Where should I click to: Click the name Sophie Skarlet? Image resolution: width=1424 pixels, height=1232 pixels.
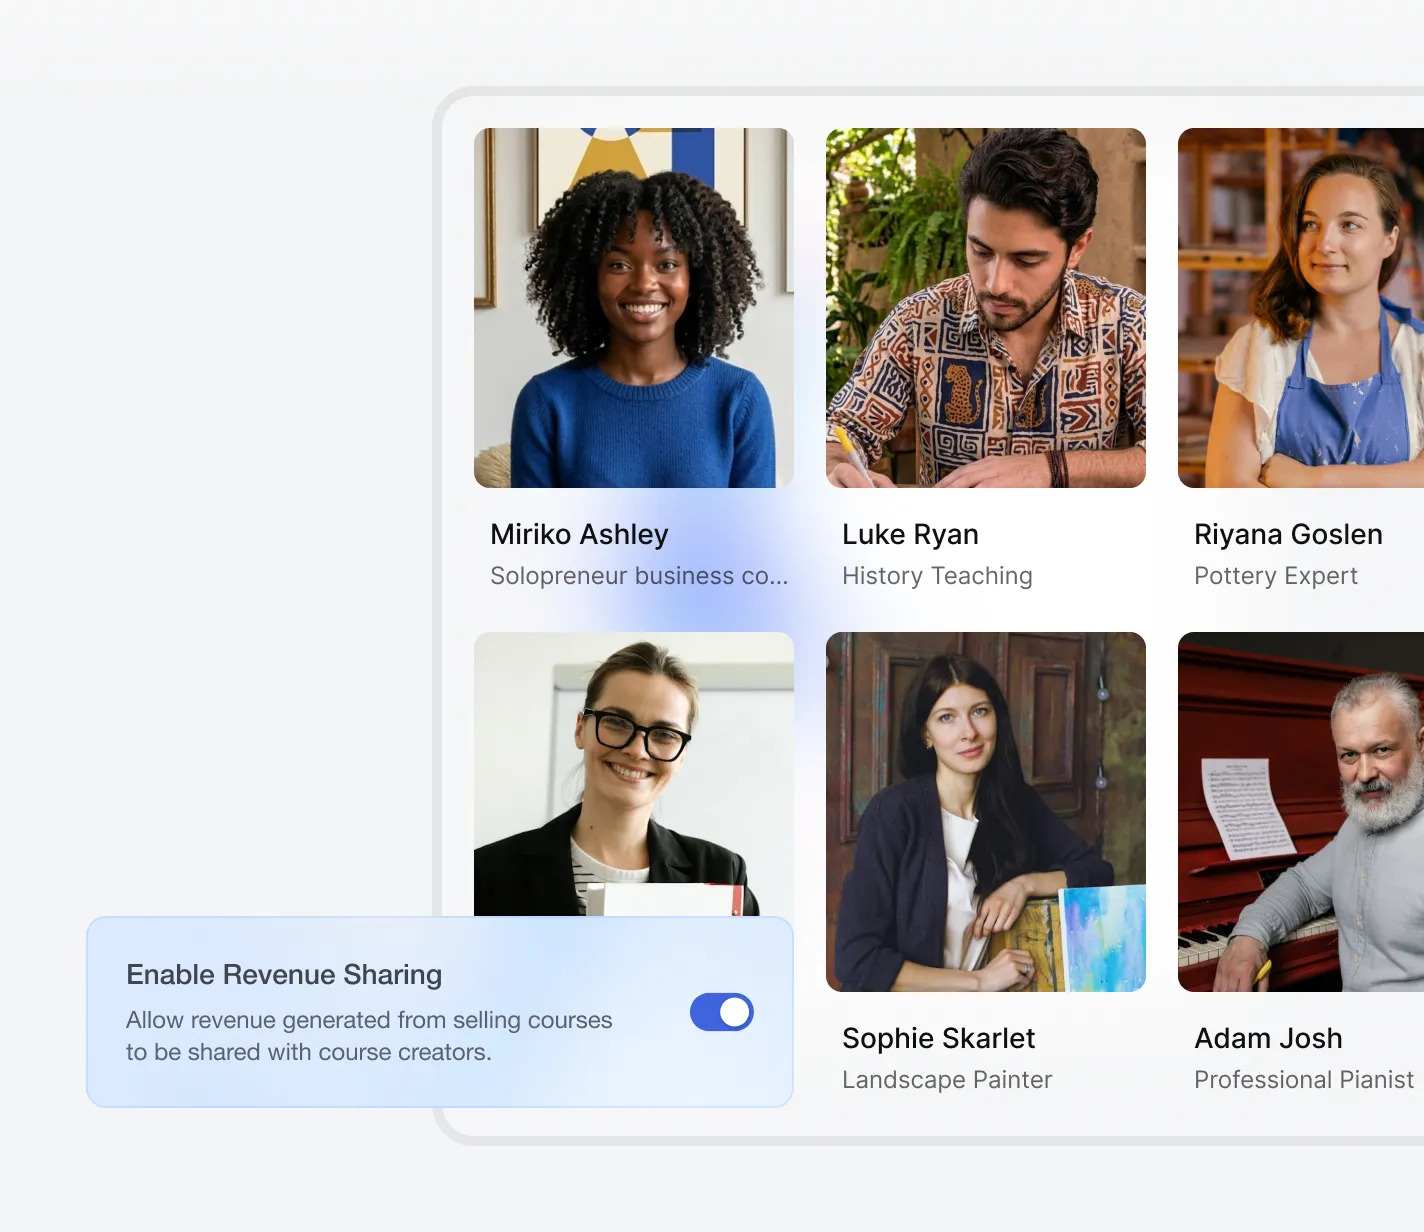(938, 1038)
